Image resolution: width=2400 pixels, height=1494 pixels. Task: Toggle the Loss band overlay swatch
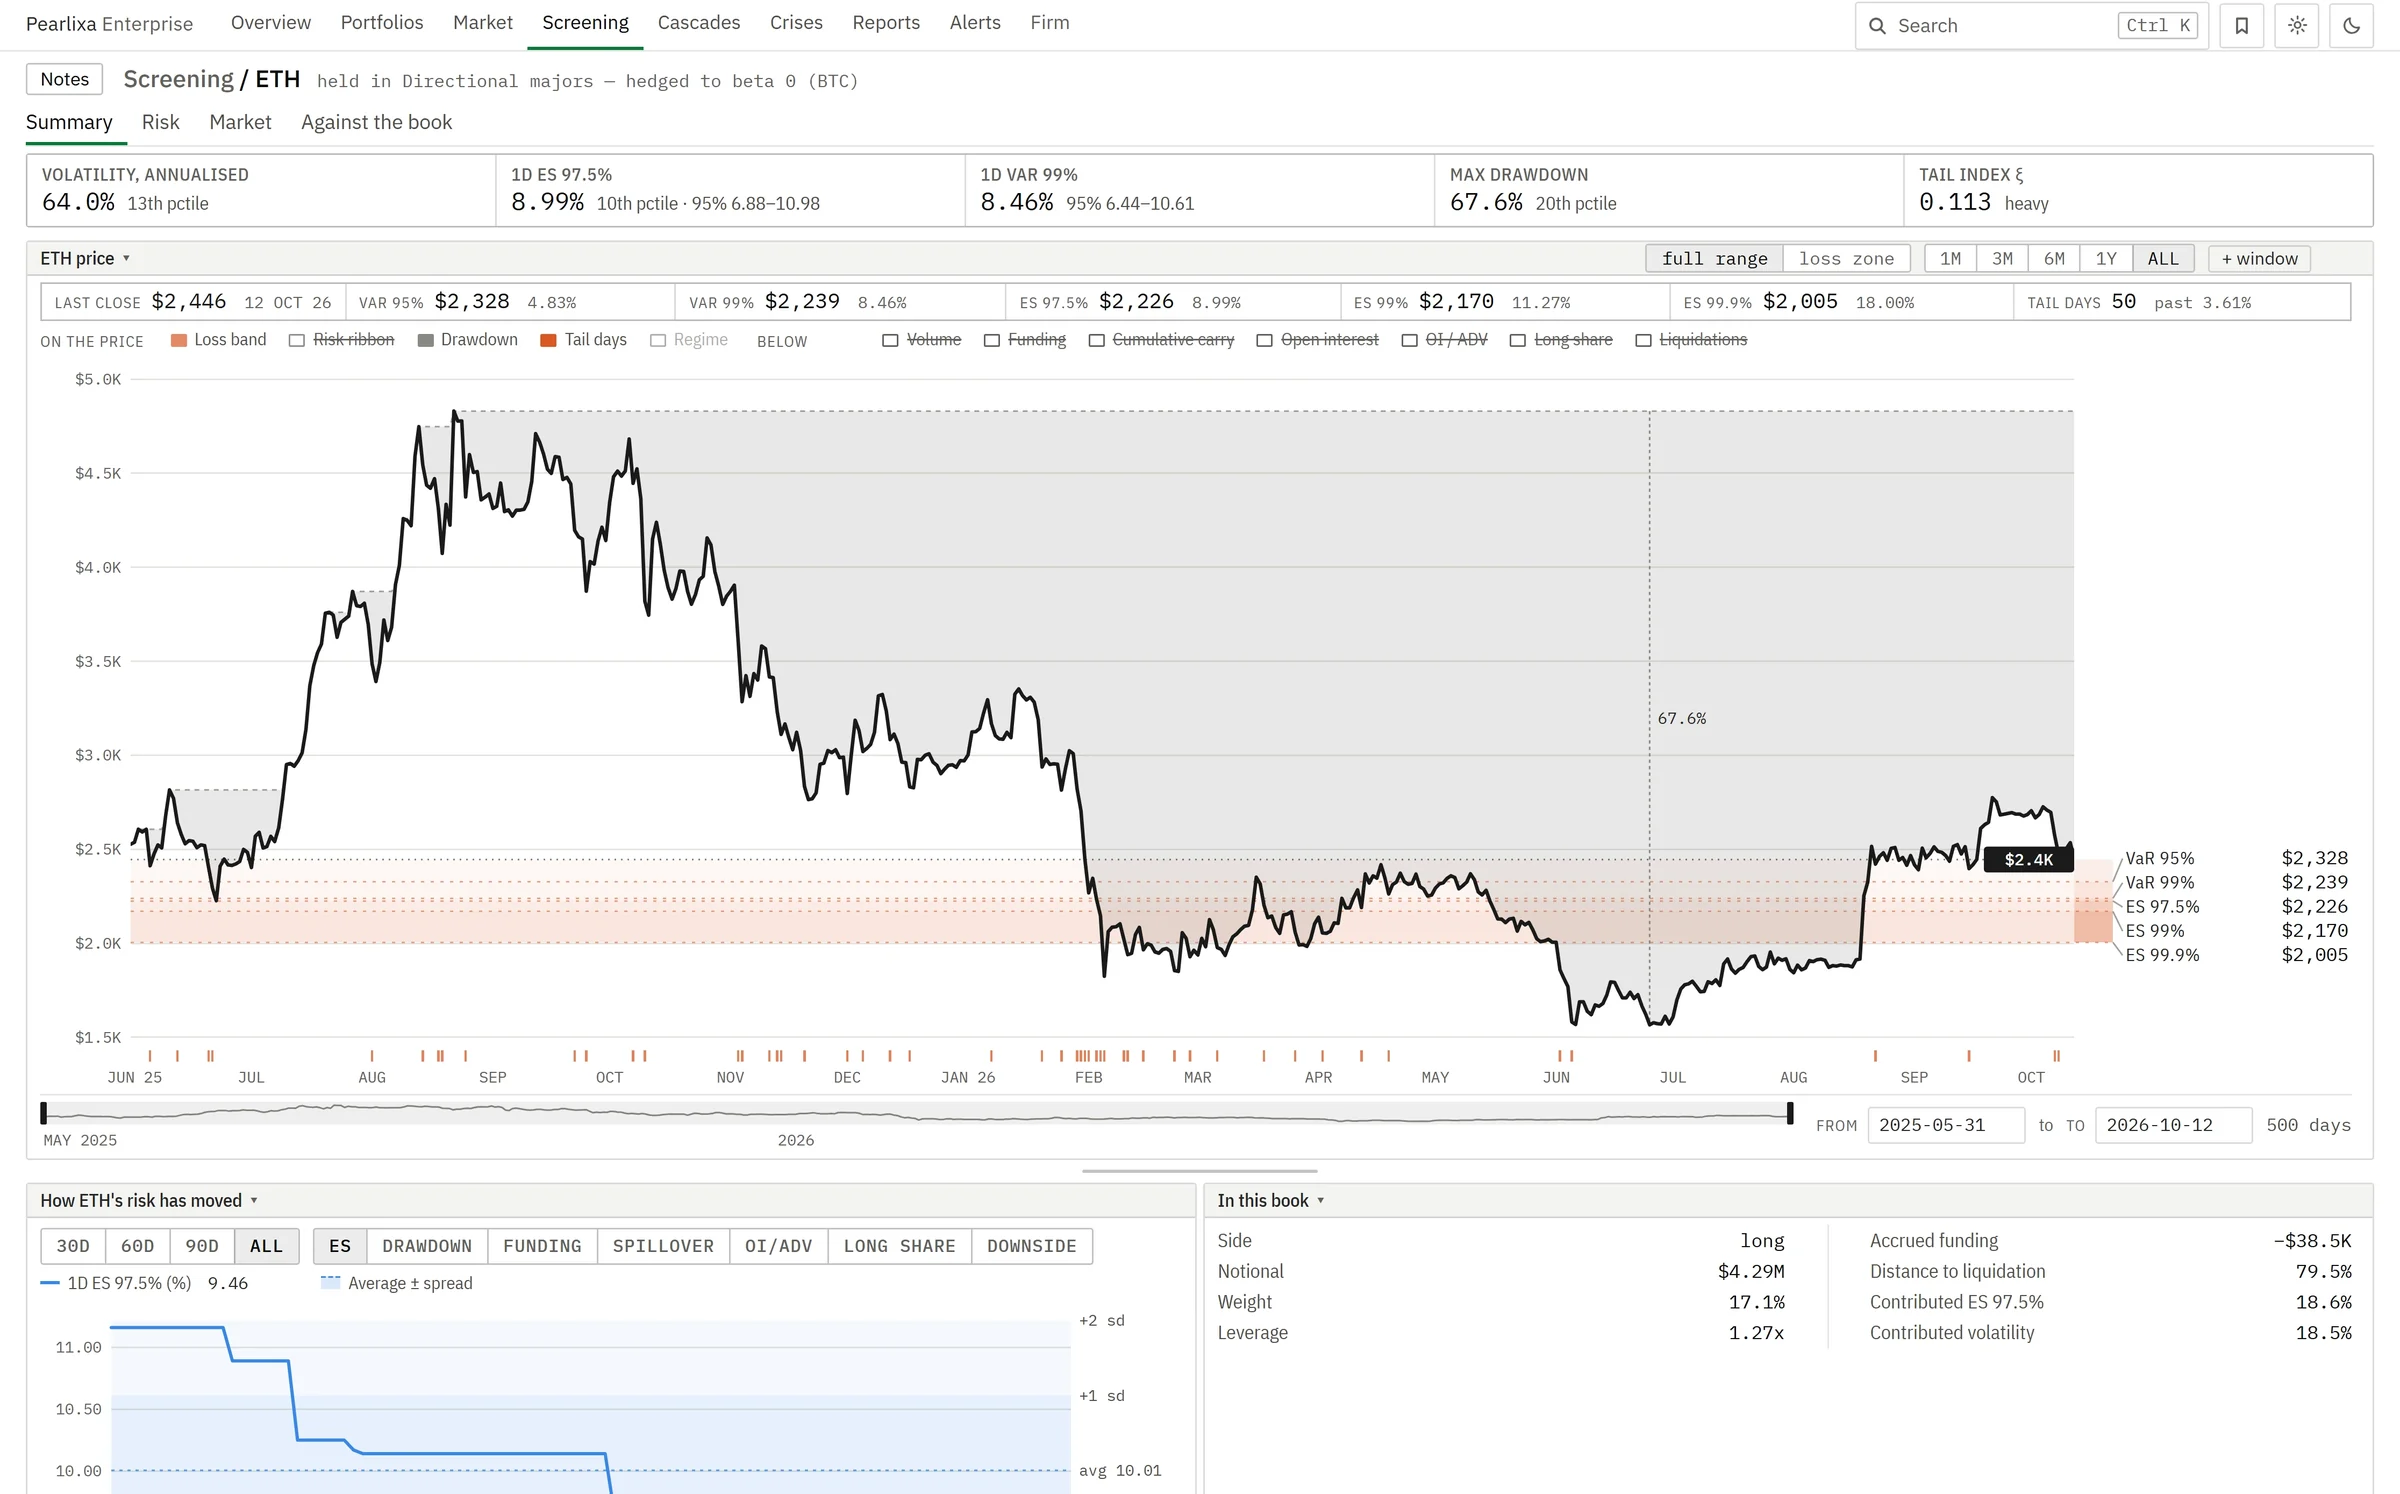coord(179,340)
